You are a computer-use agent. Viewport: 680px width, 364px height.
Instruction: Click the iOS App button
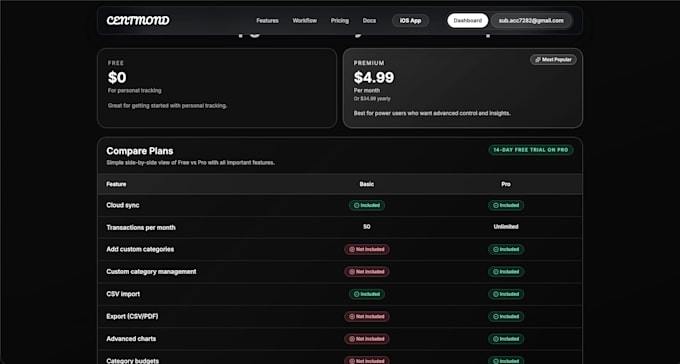[x=410, y=20]
